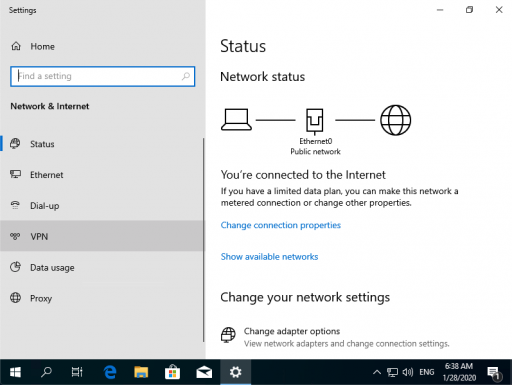
Task: Click the Data usage pie icon
Action: coord(15,267)
